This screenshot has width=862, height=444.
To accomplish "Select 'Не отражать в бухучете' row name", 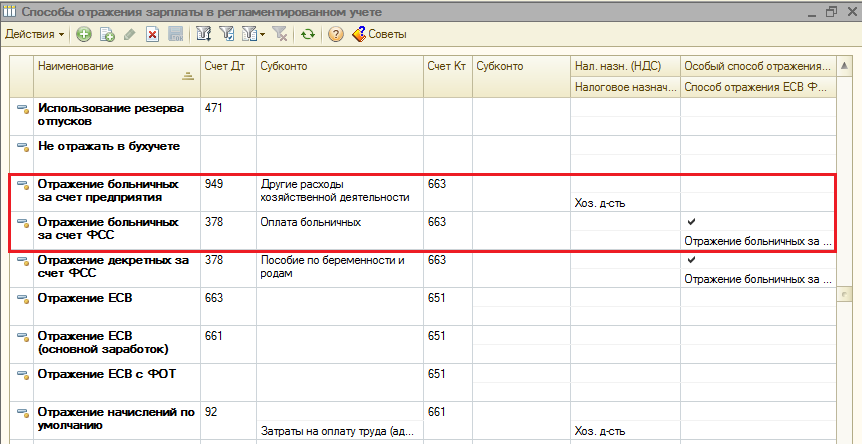I will [109, 146].
